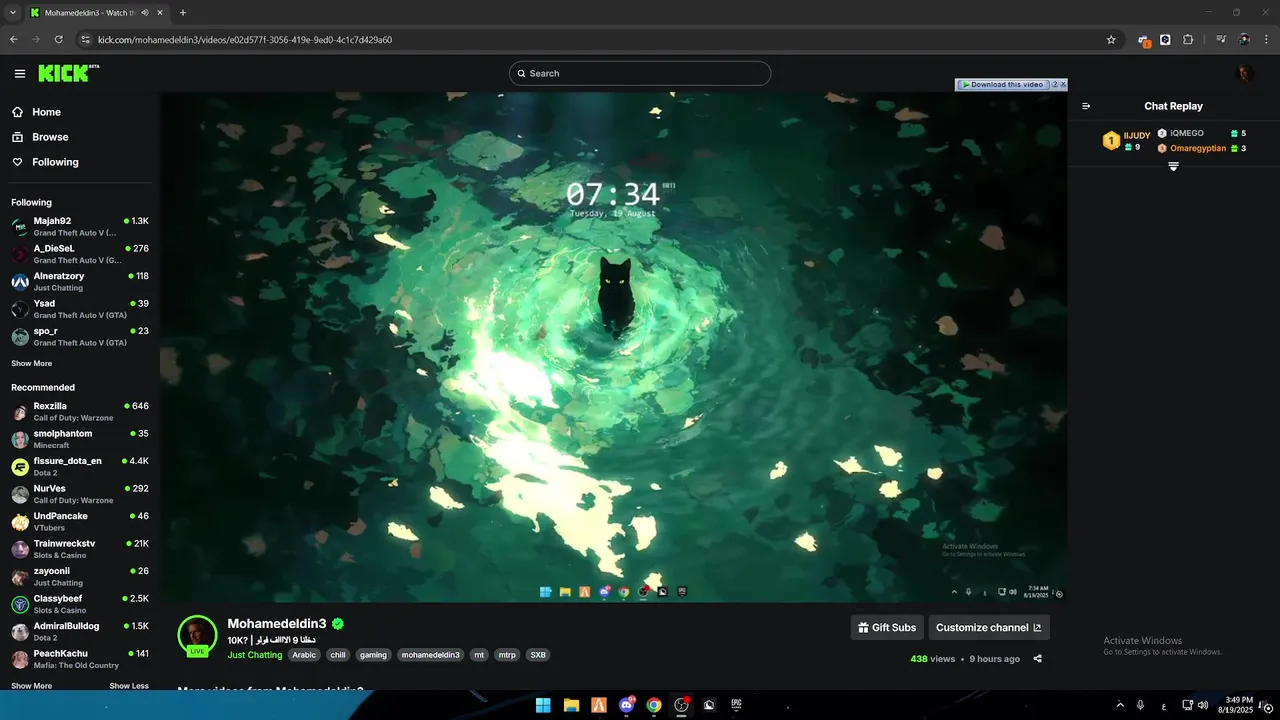
Task: Go back in browser history
Action: tap(14, 40)
